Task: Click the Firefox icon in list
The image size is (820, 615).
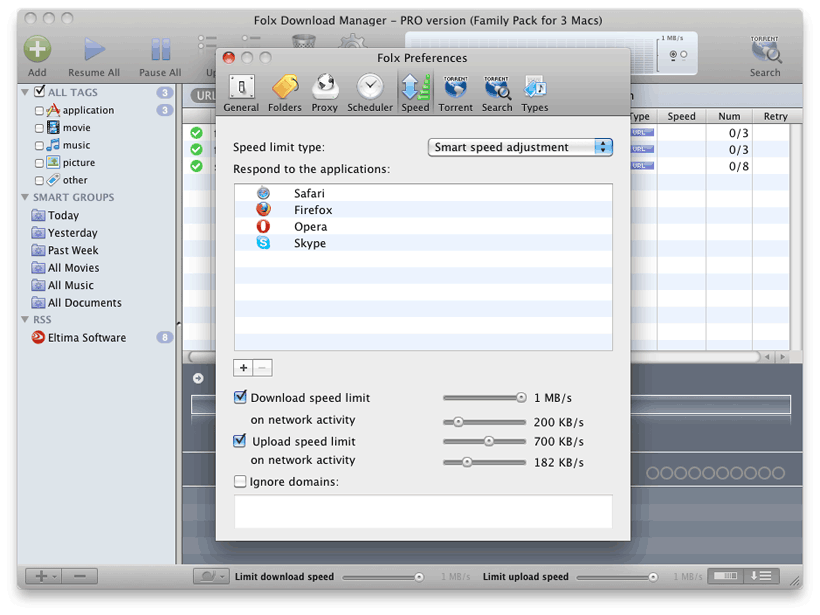Action: tap(263, 209)
